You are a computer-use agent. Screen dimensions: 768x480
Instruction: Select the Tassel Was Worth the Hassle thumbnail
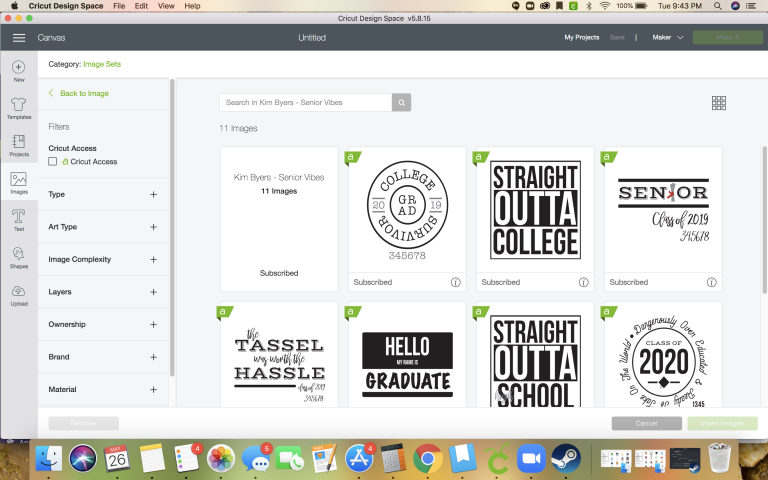click(279, 355)
